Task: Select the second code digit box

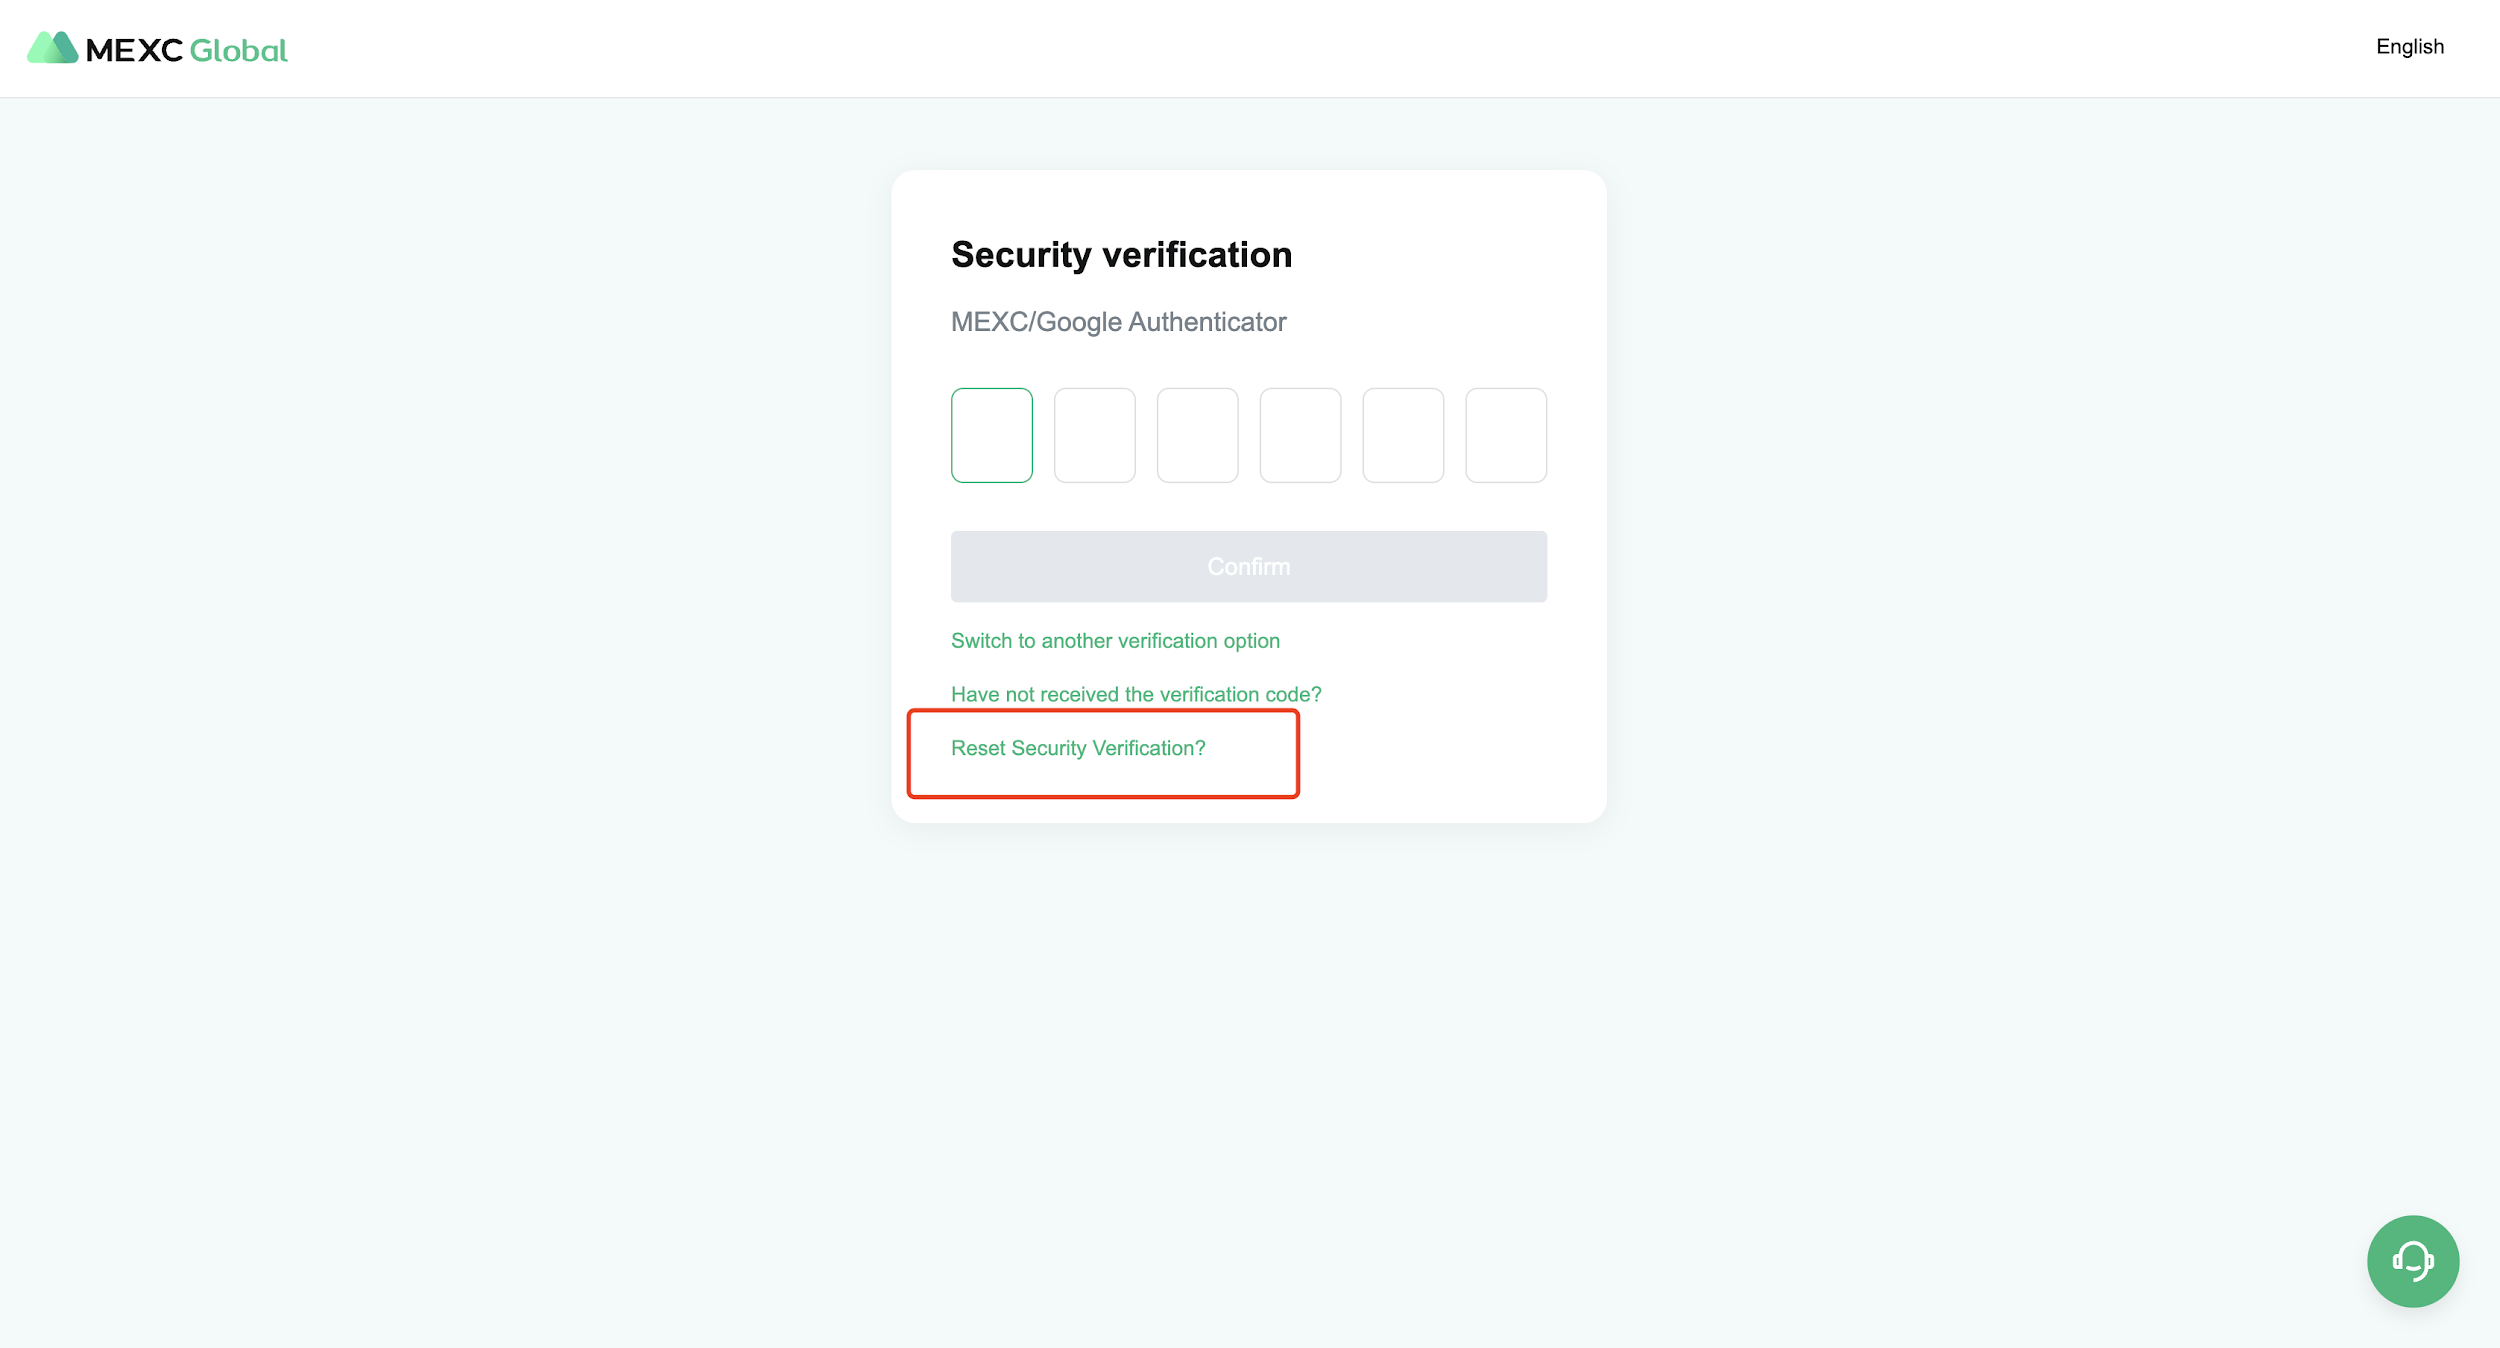Action: coord(1094,435)
